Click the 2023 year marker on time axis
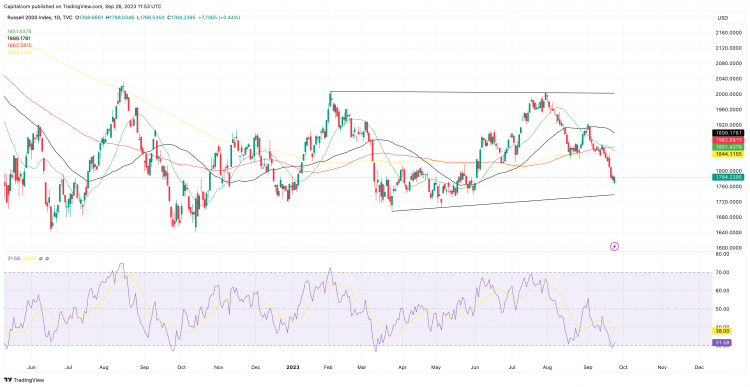 click(292, 367)
